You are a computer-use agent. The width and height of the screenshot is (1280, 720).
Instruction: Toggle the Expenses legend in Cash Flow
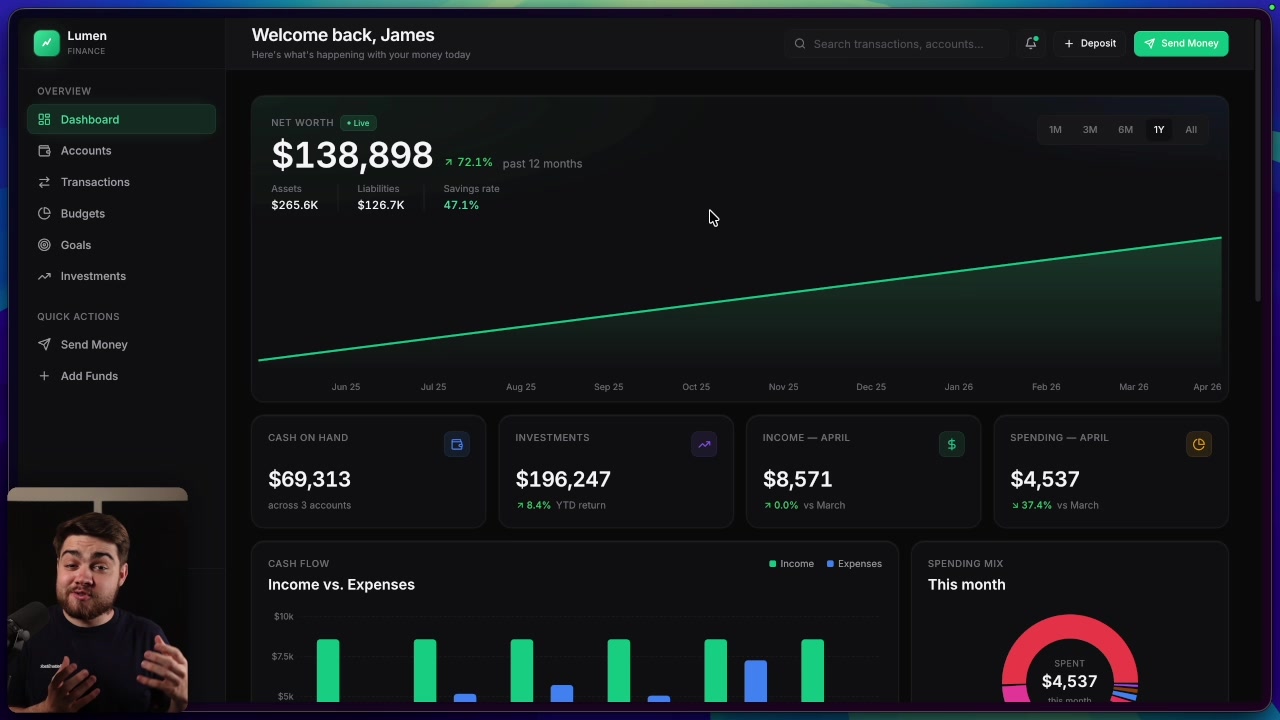pyautogui.click(x=854, y=563)
